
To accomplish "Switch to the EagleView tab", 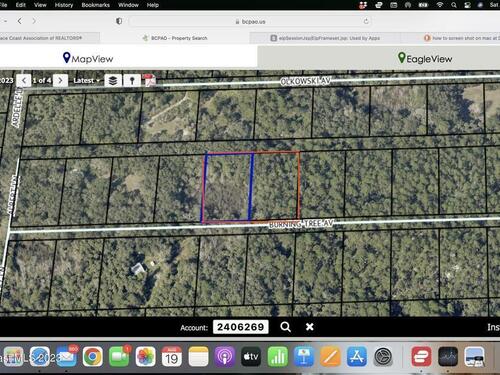I will coord(425,59).
